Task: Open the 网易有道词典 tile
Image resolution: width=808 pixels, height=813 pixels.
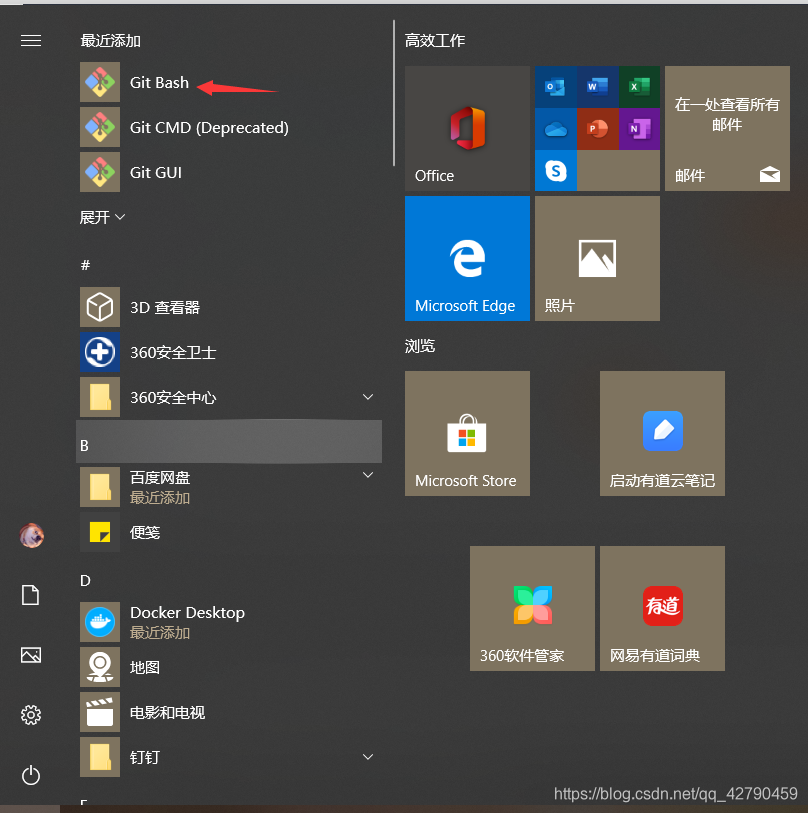Action: click(x=662, y=608)
